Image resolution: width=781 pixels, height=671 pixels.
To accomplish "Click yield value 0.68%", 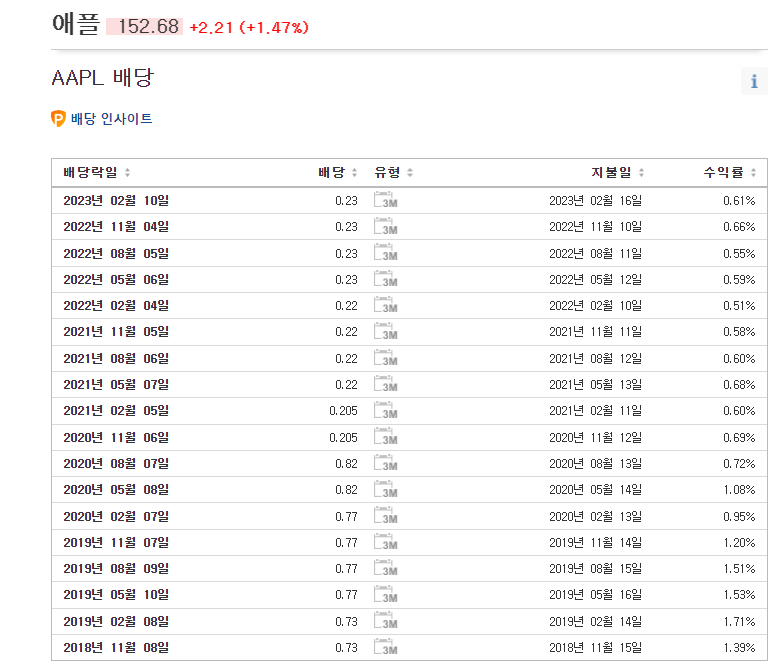I will pyautogui.click(x=739, y=385).
